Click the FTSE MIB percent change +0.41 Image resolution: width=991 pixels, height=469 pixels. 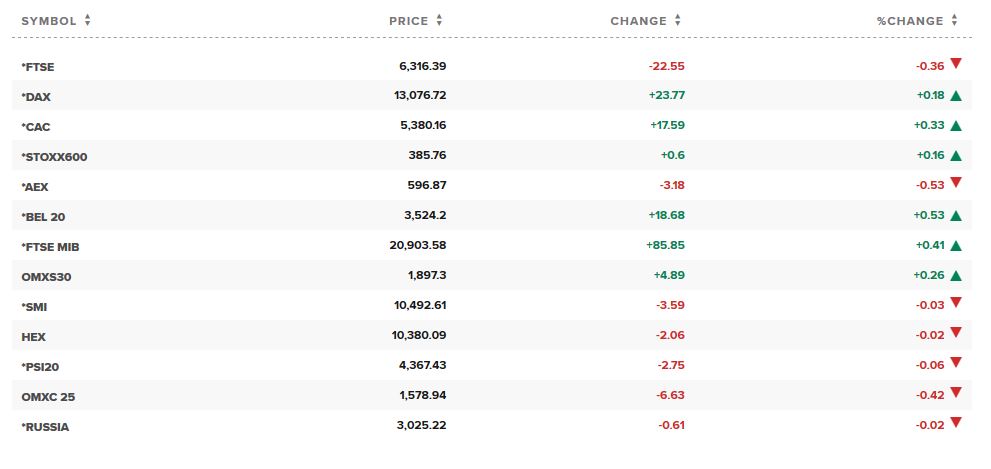click(930, 245)
